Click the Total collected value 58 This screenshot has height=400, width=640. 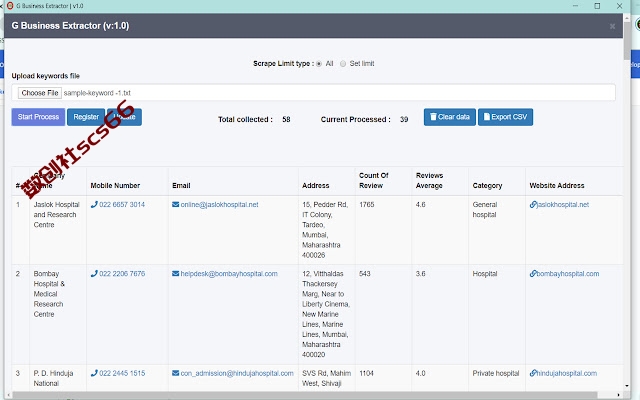pyautogui.click(x=286, y=120)
